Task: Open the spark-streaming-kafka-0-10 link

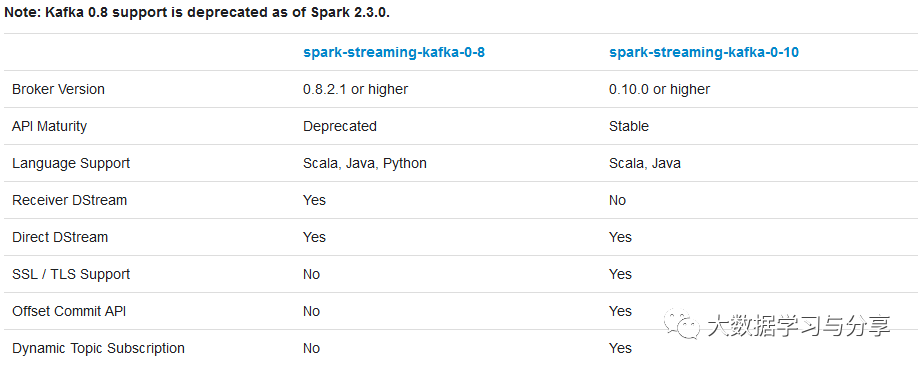Action: point(704,52)
